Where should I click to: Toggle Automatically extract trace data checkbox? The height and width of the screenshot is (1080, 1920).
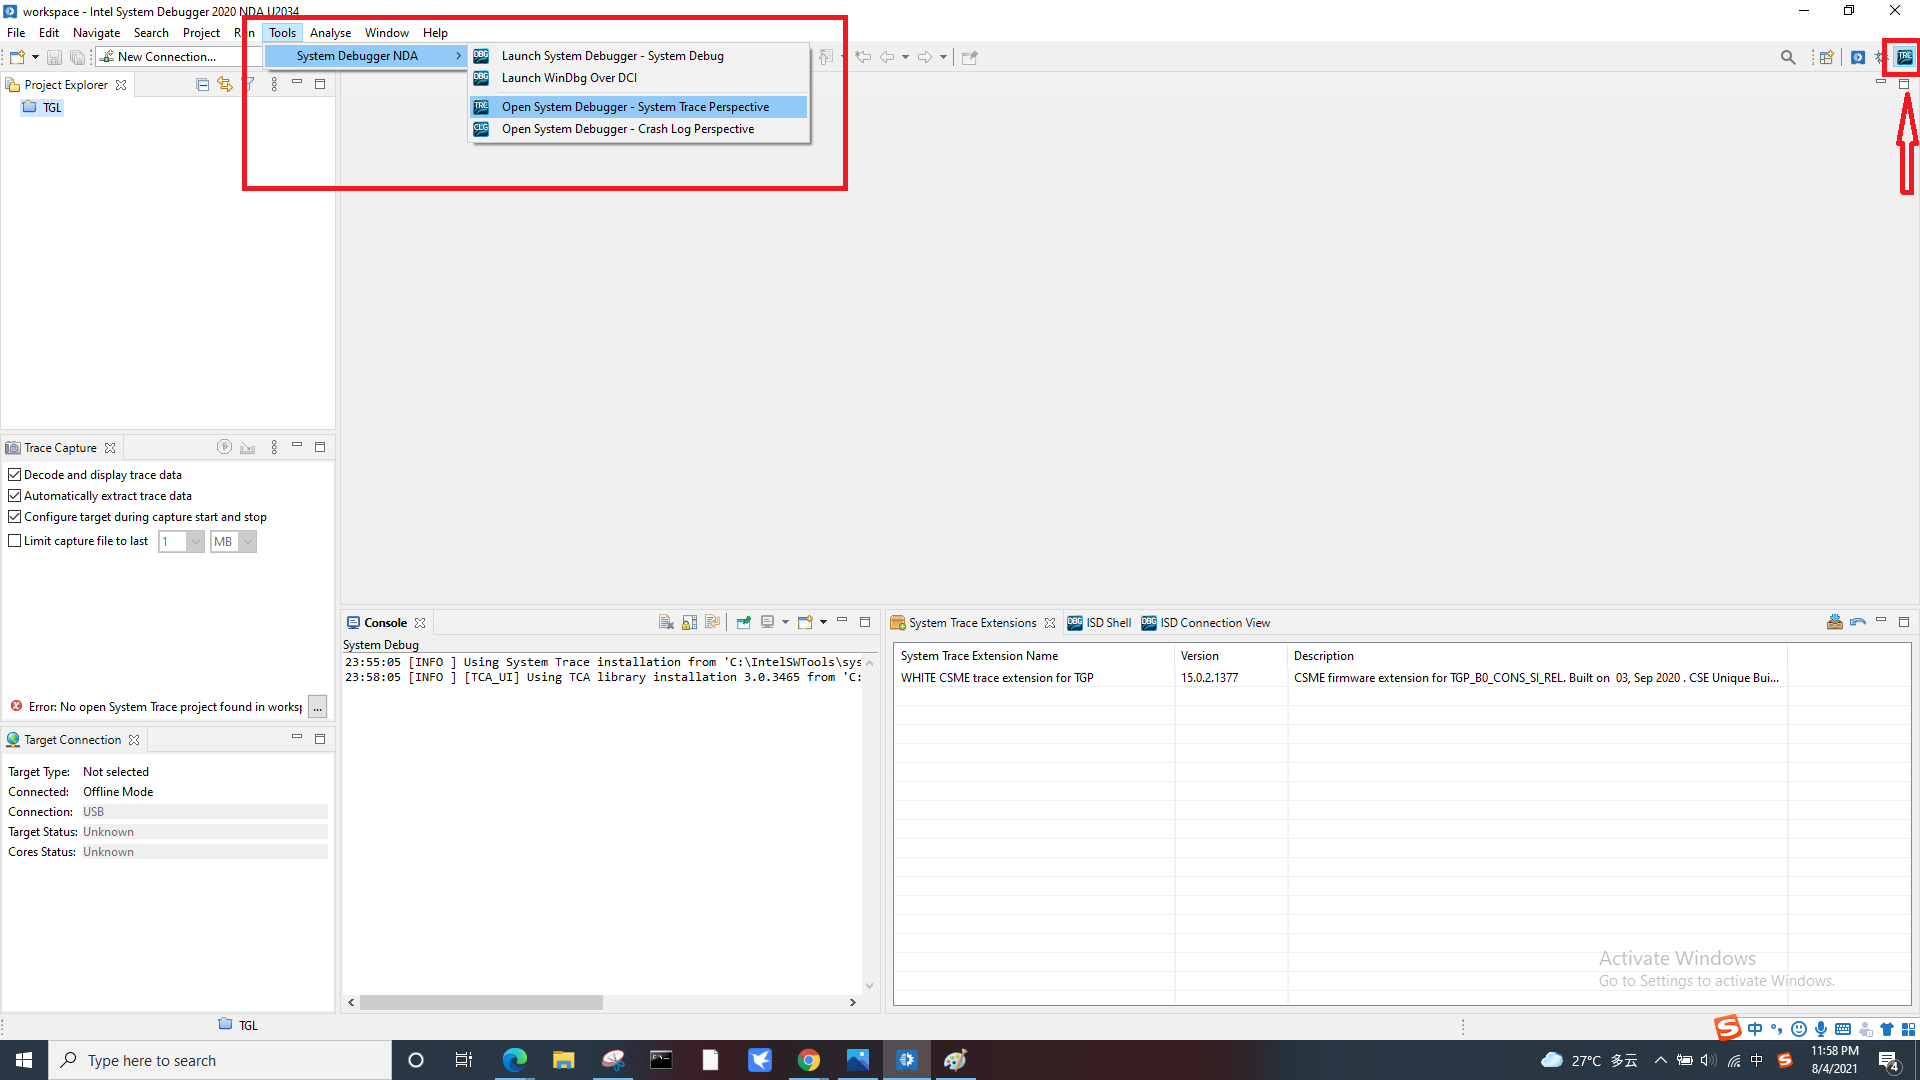pyautogui.click(x=15, y=496)
